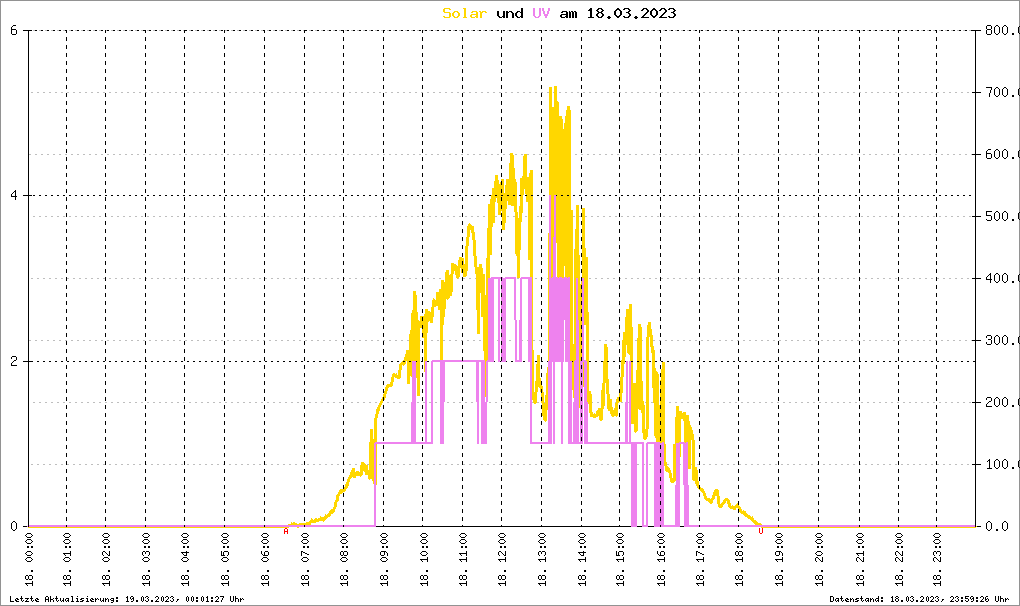1020x606 pixels.
Task: Click the date '18.03.2023' in the title
Action: tap(631, 13)
